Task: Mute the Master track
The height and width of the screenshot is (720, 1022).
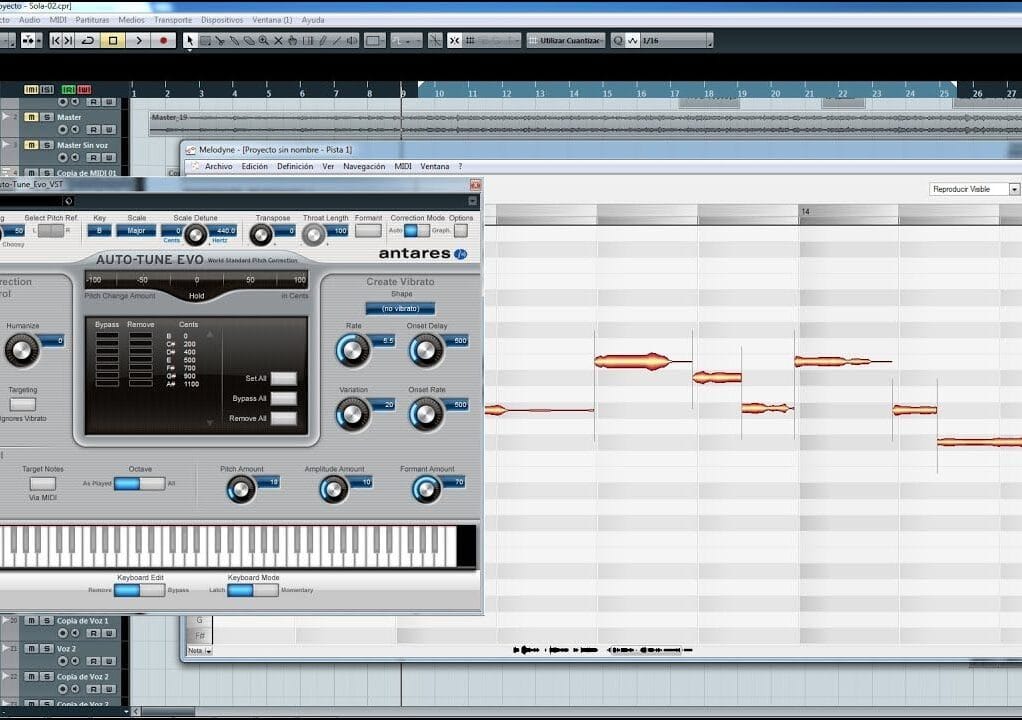Action: pyautogui.click(x=31, y=117)
